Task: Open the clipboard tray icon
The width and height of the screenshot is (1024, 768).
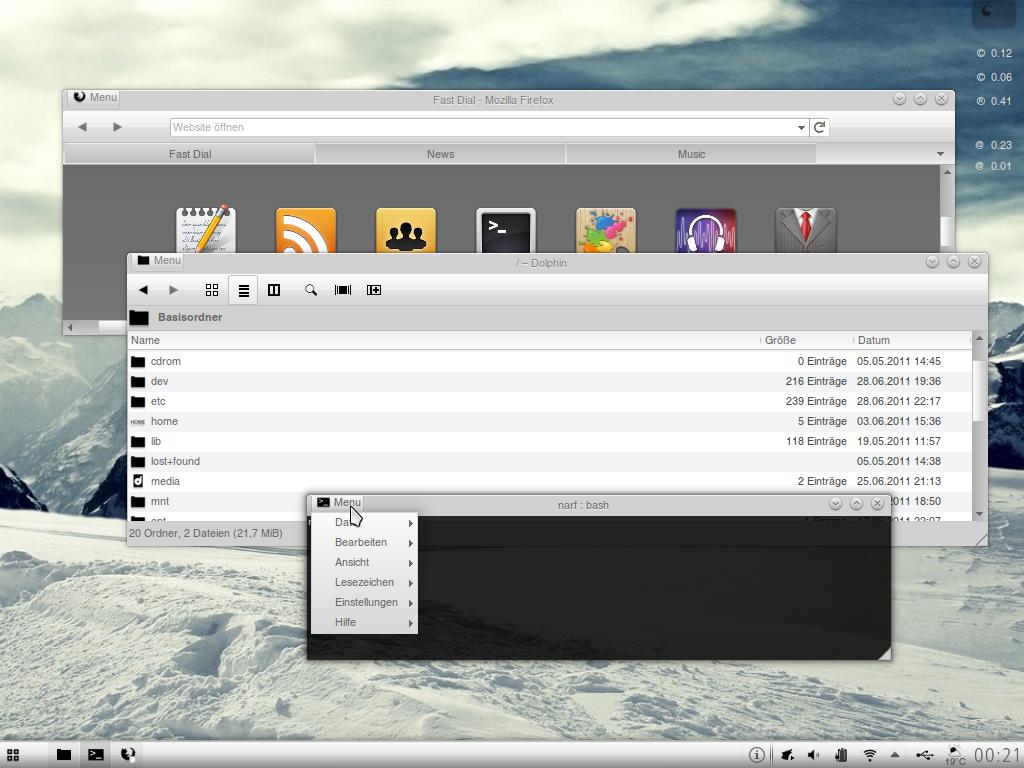Action: pyautogui.click(x=841, y=756)
